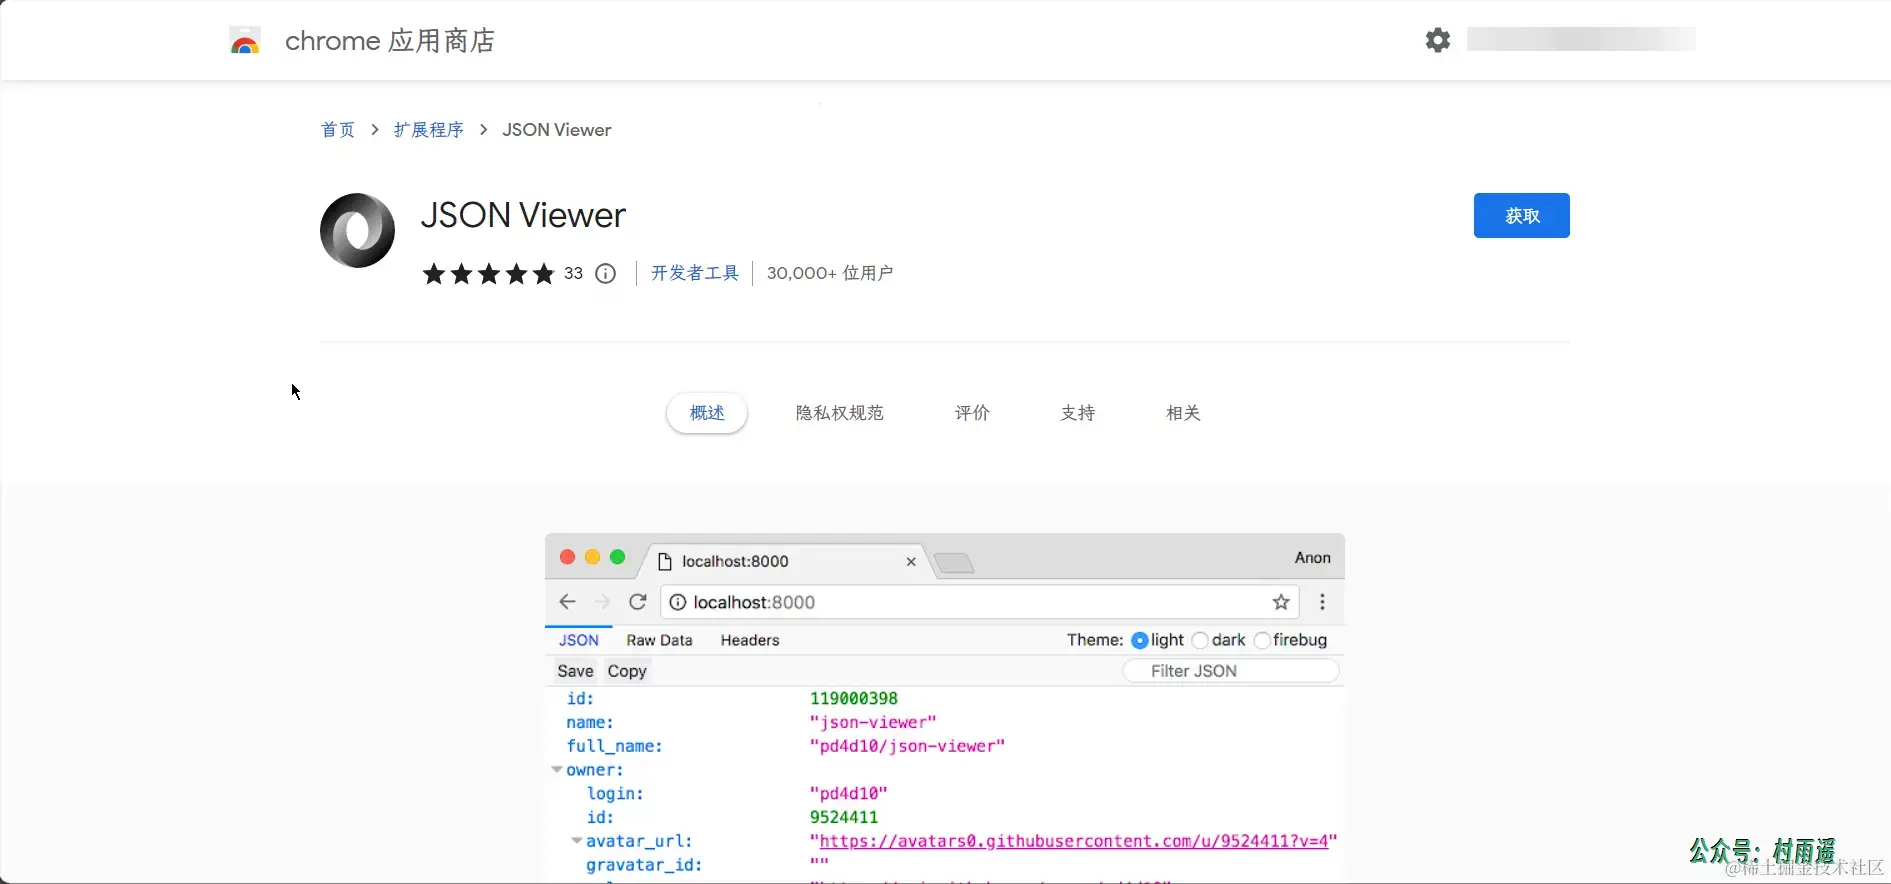This screenshot has height=884, width=1891.
Task: Click the rating info circle icon
Action: (606, 274)
